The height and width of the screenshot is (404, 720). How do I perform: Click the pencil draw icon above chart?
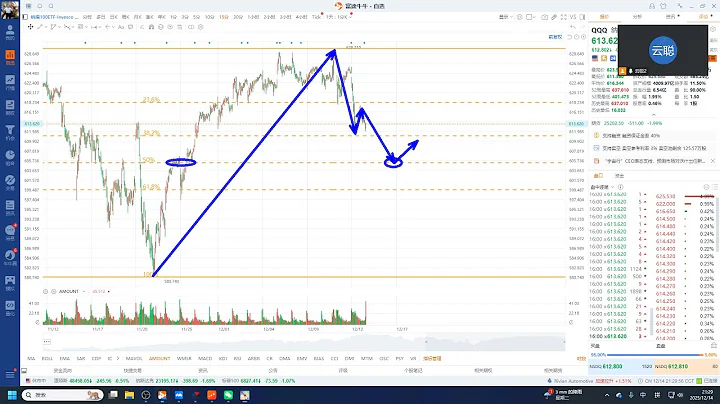point(554,17)
